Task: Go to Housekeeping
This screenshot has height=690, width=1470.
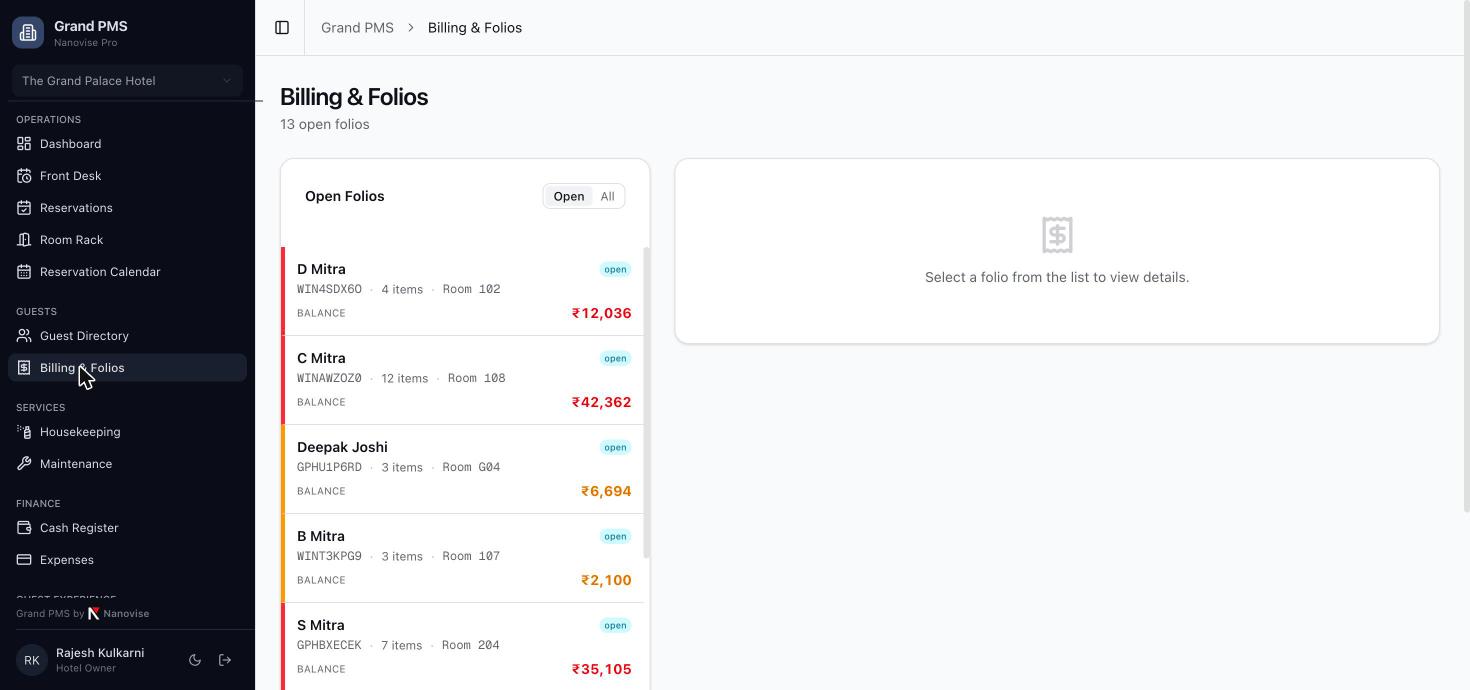Action: (127, 432)
